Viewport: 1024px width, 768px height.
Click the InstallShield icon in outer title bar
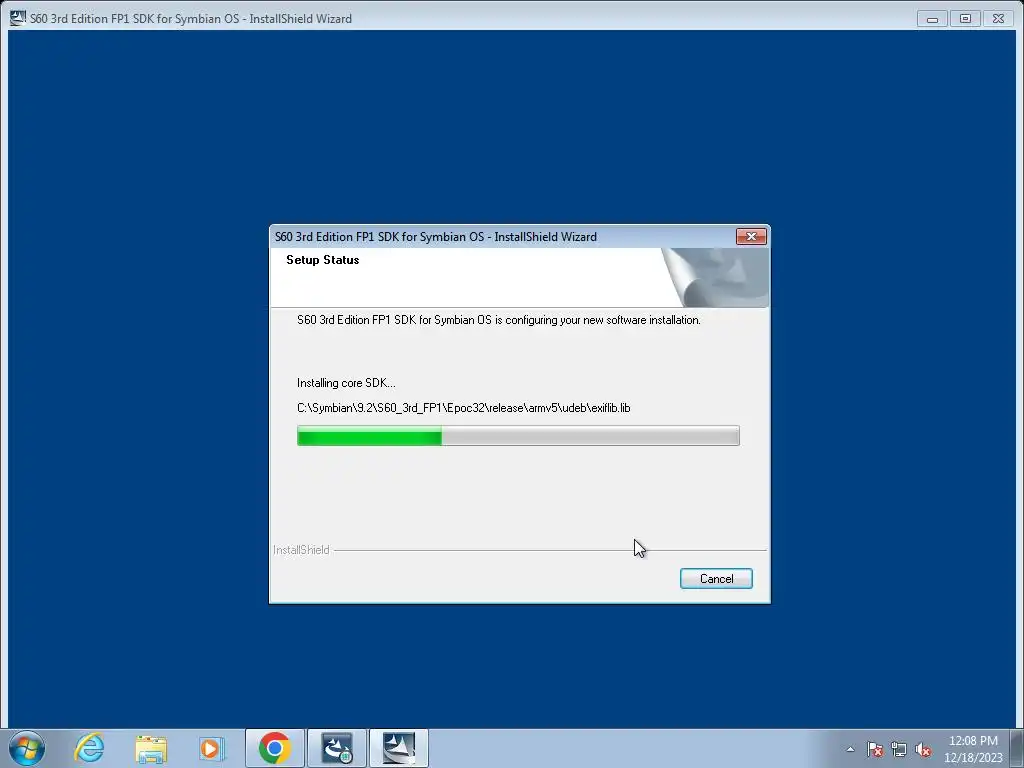tap(18, 18)
